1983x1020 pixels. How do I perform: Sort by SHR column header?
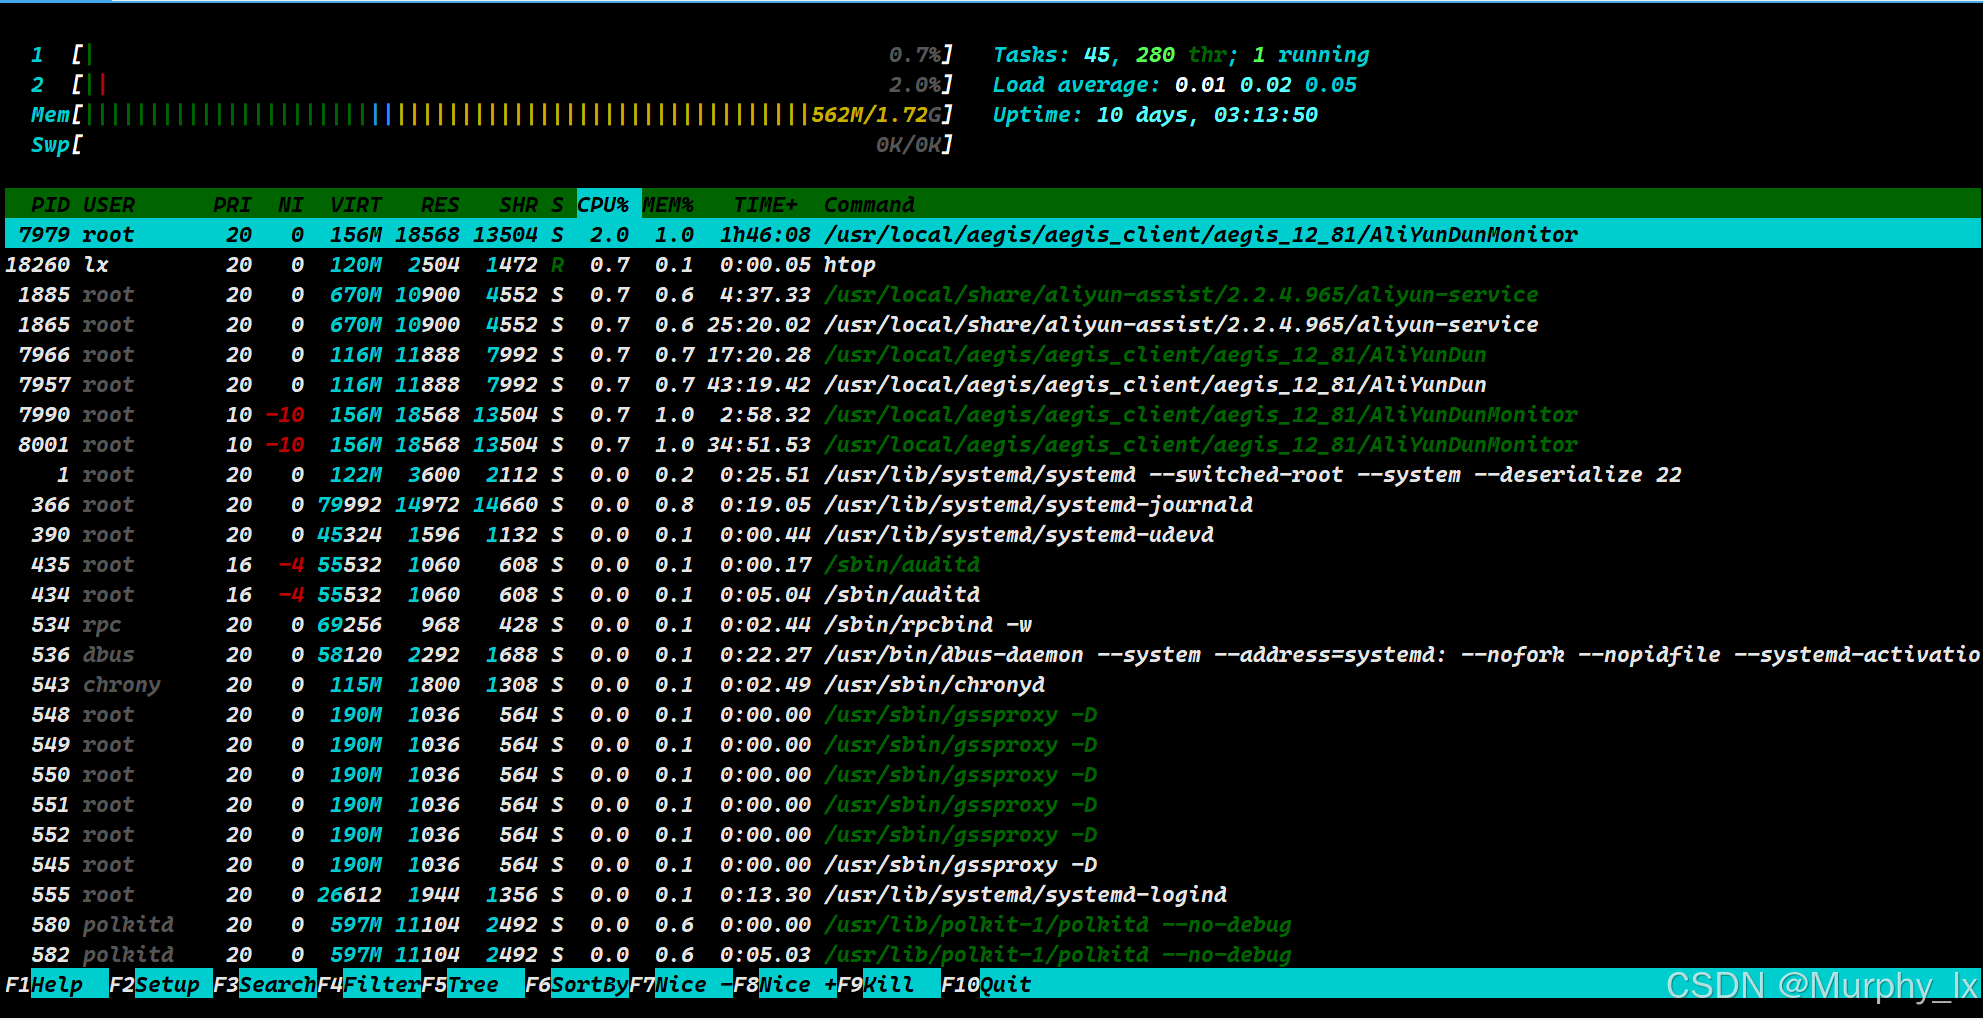click(x=518, y=204)
